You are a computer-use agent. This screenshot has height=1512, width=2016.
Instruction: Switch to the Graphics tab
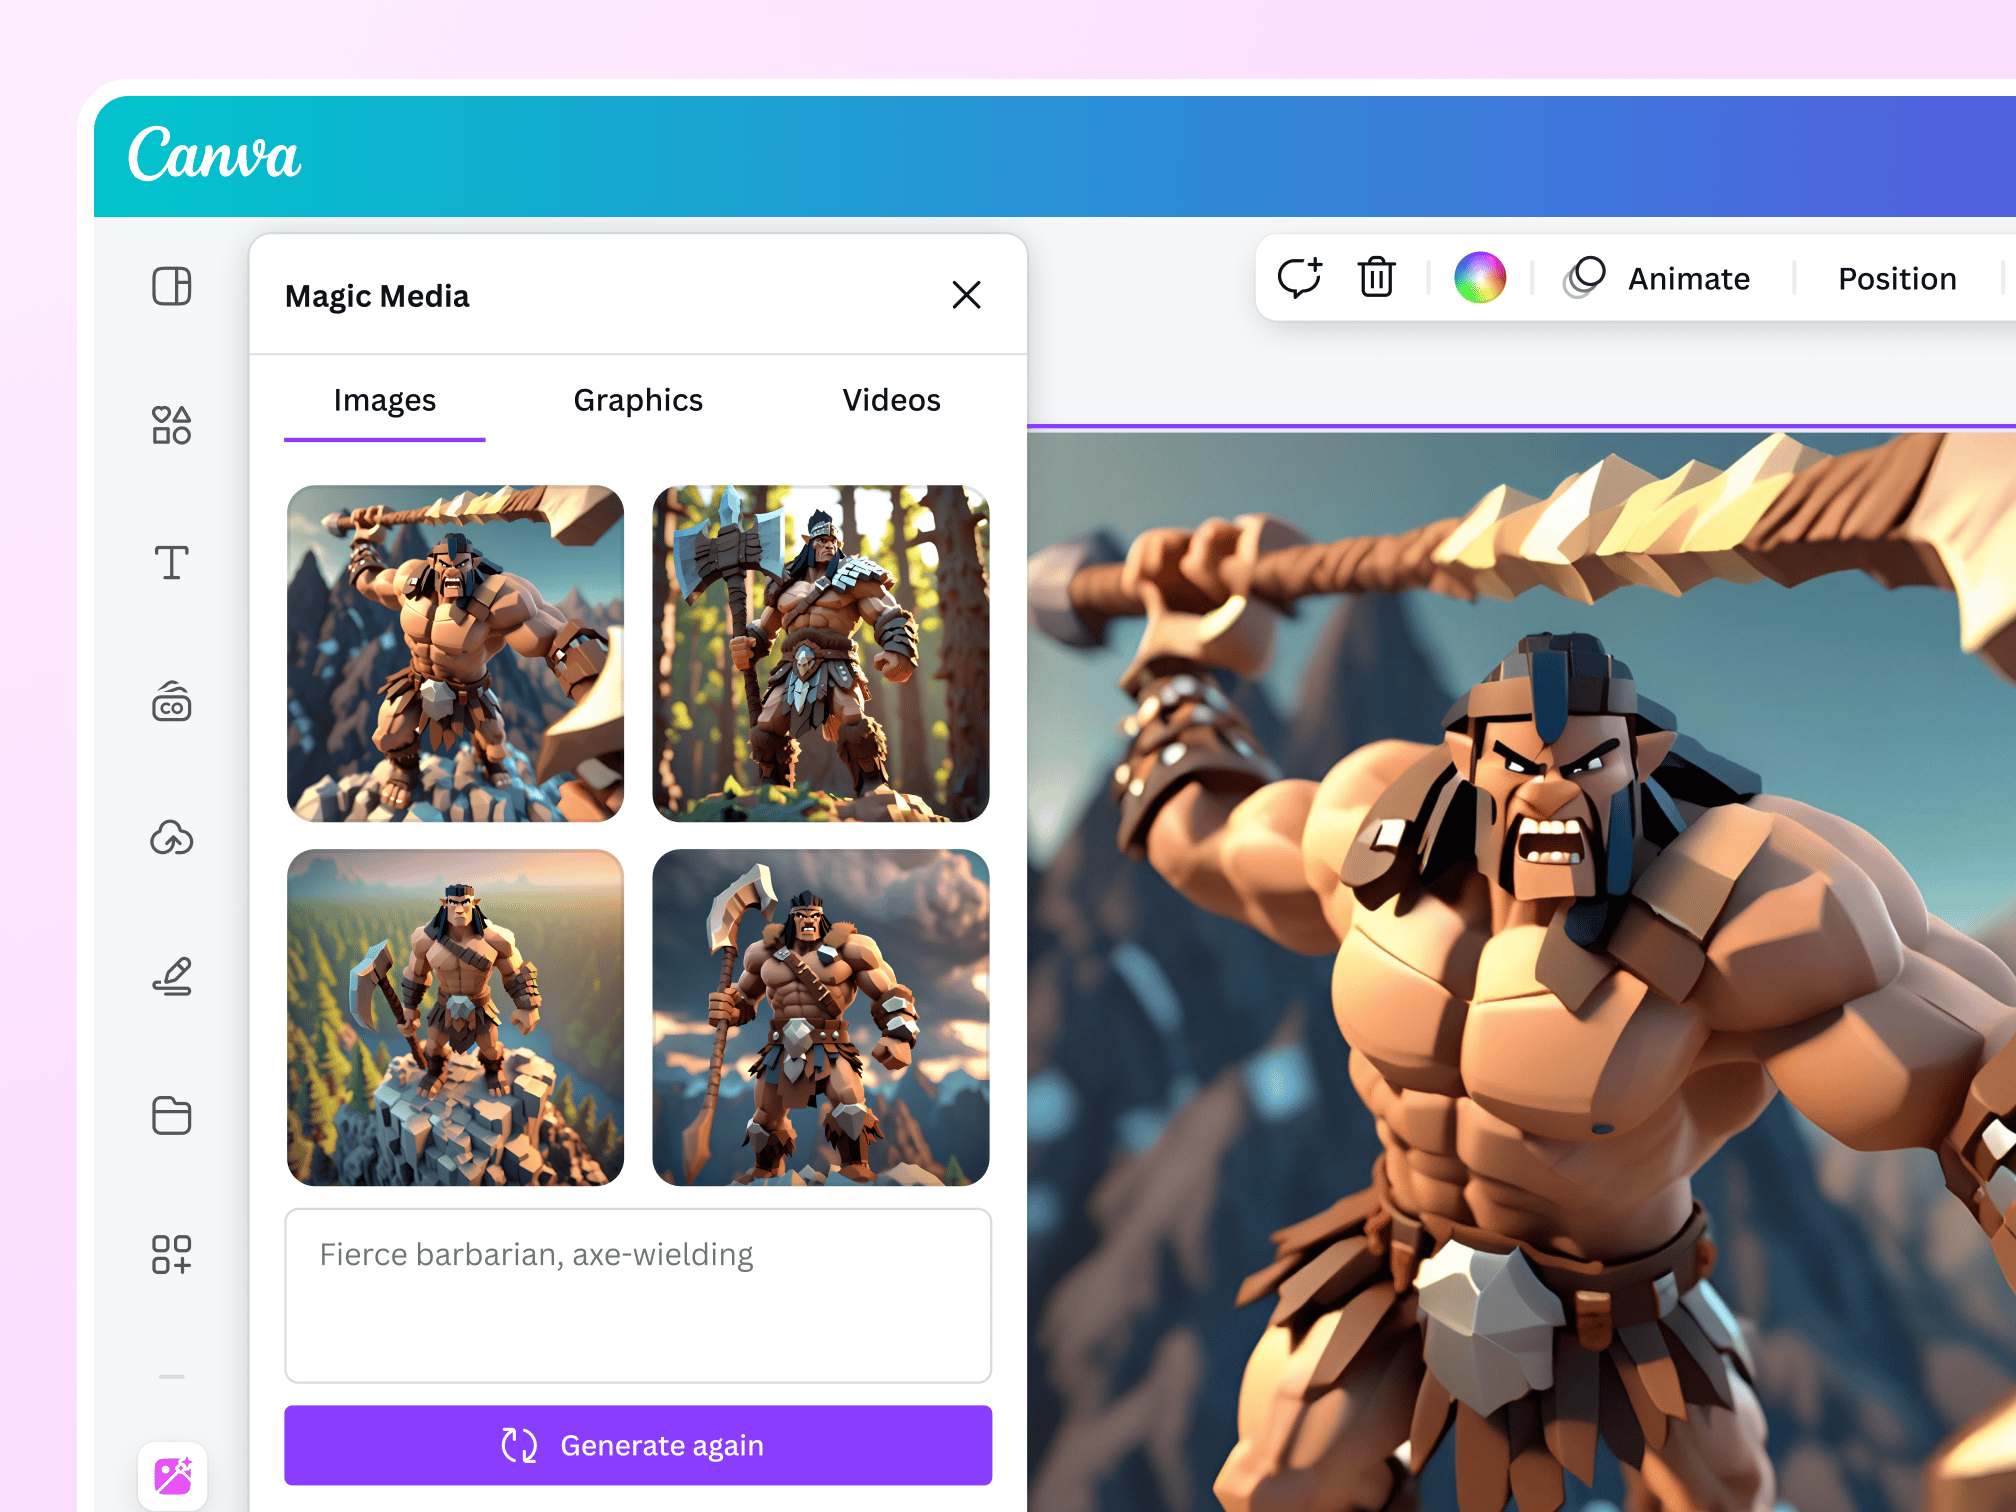click(637, 399)
